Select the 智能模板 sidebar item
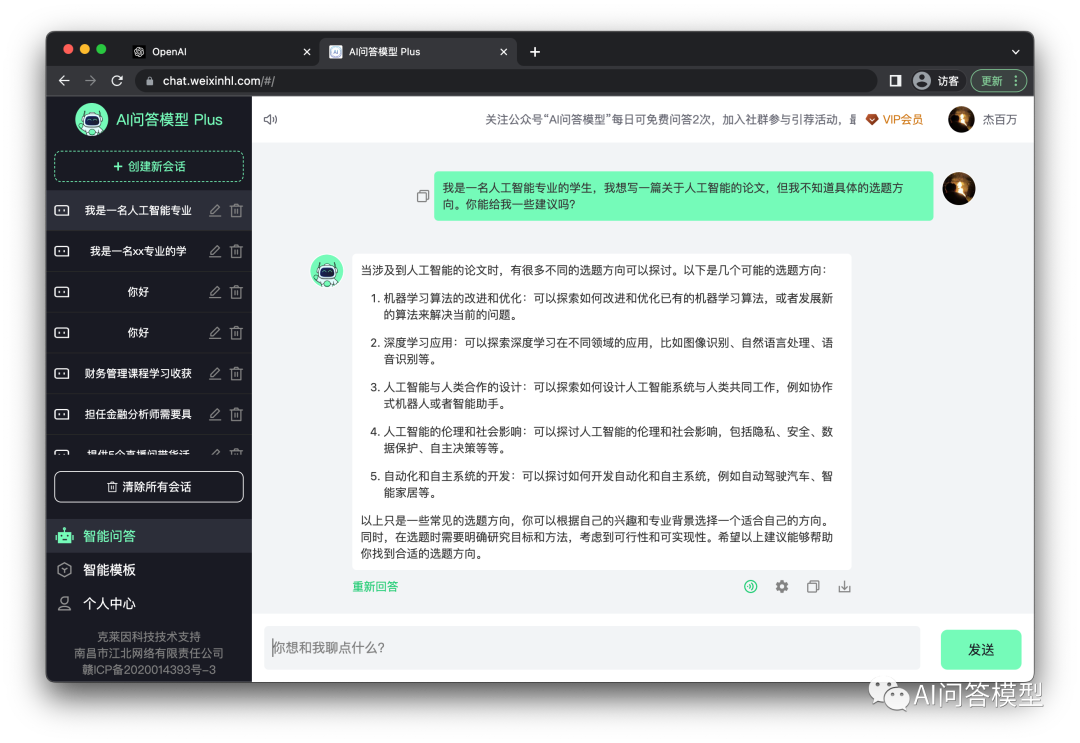 [x=110, y=570]
